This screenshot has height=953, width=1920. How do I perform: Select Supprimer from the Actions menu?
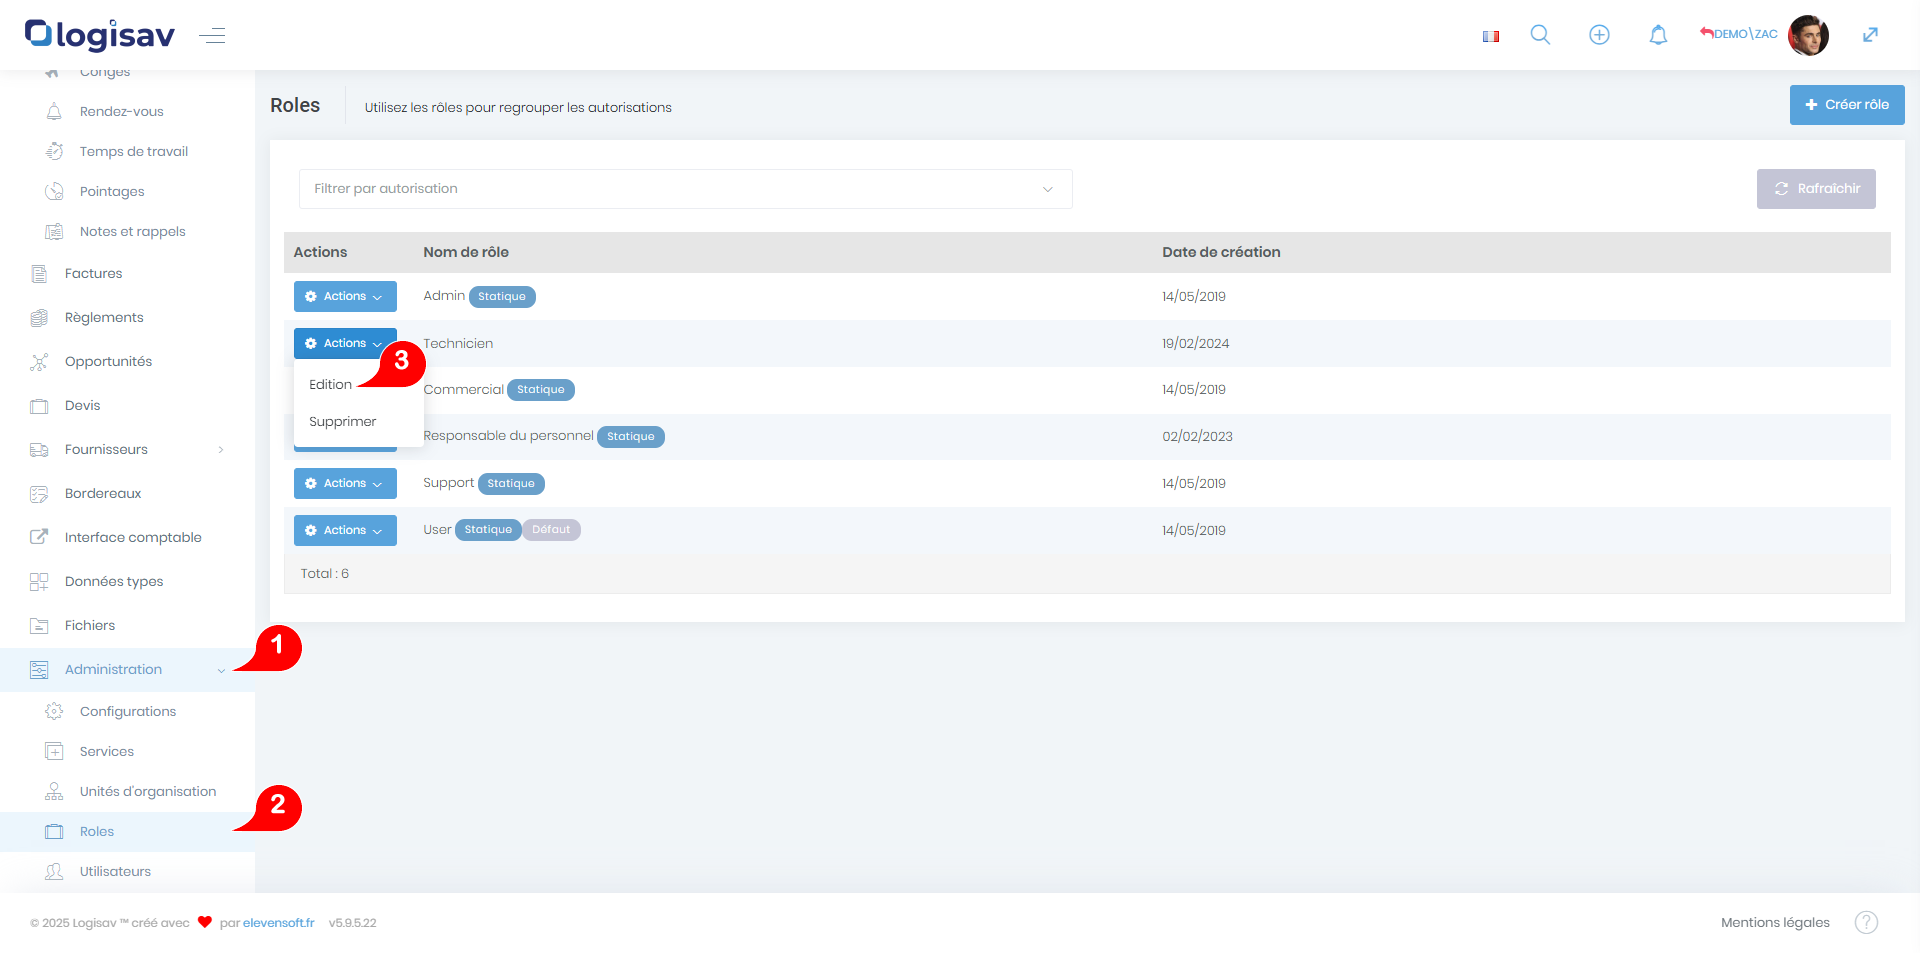[342, 422]
